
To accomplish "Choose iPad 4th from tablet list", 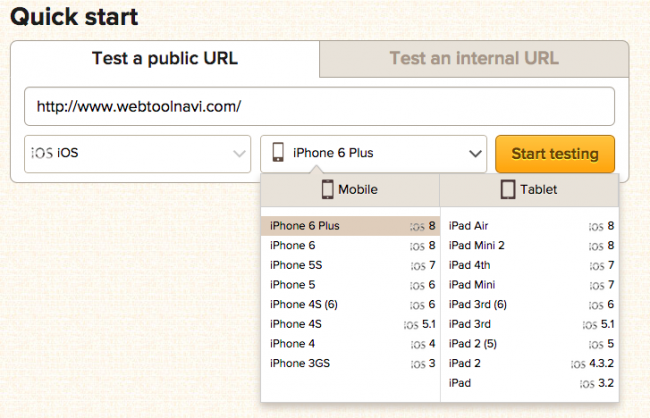I will tap(530, 265).
